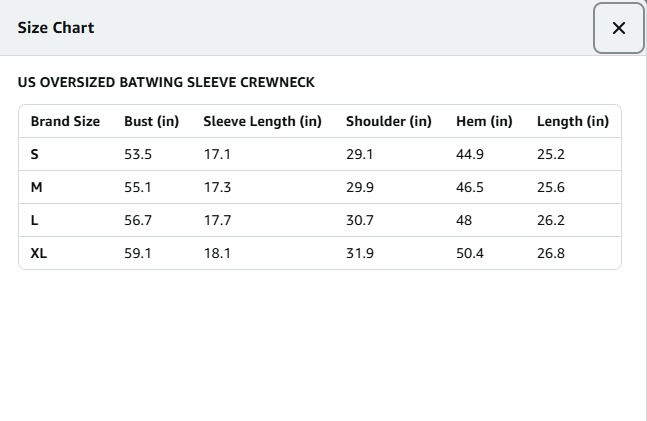Click the Length (in) column header
Image resolution: width=647 pixels, height=421 pixels.
pos(572,121)
